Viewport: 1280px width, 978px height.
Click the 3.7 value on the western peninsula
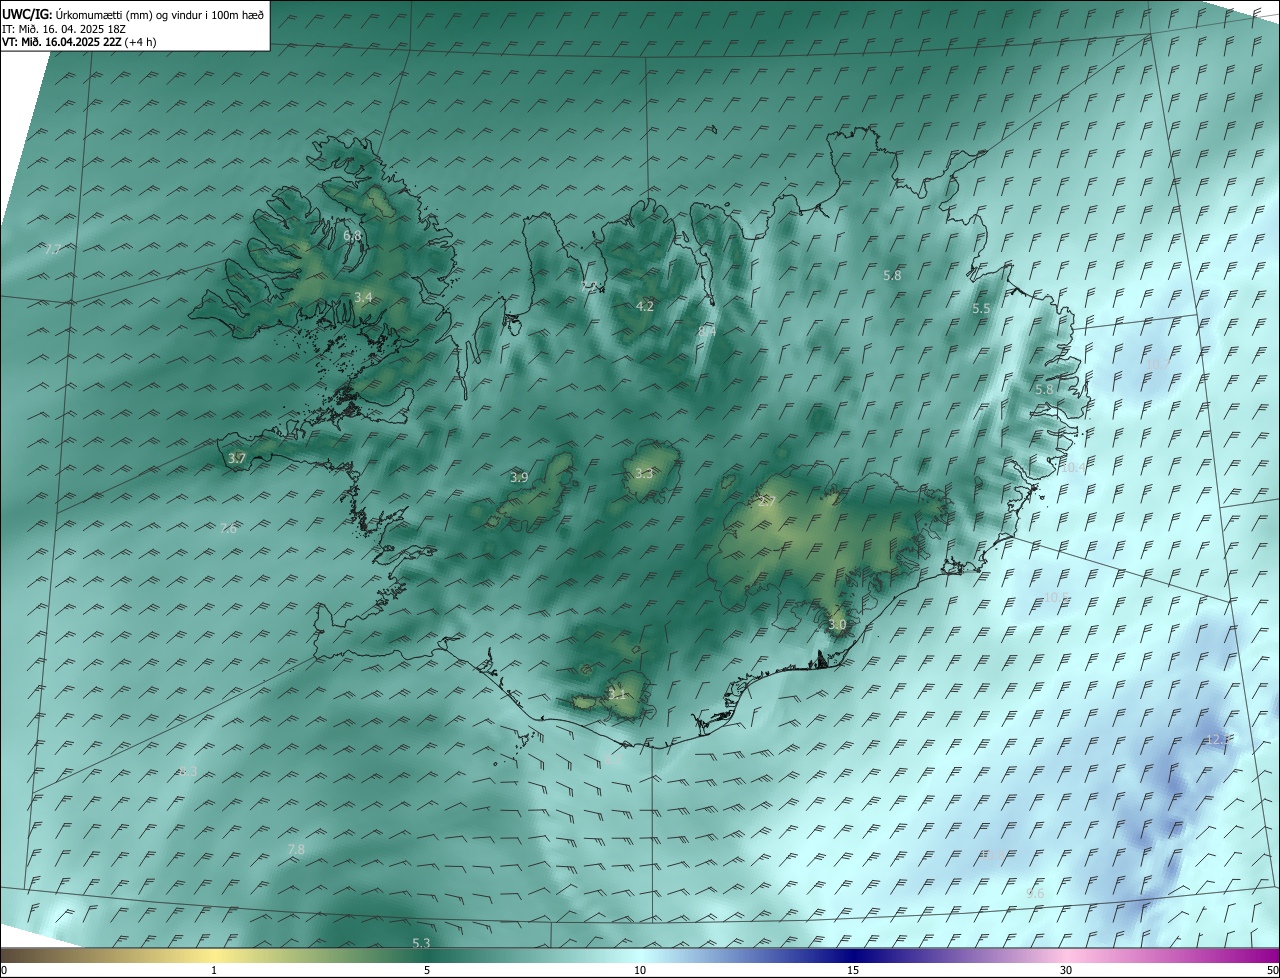point(237,458)
